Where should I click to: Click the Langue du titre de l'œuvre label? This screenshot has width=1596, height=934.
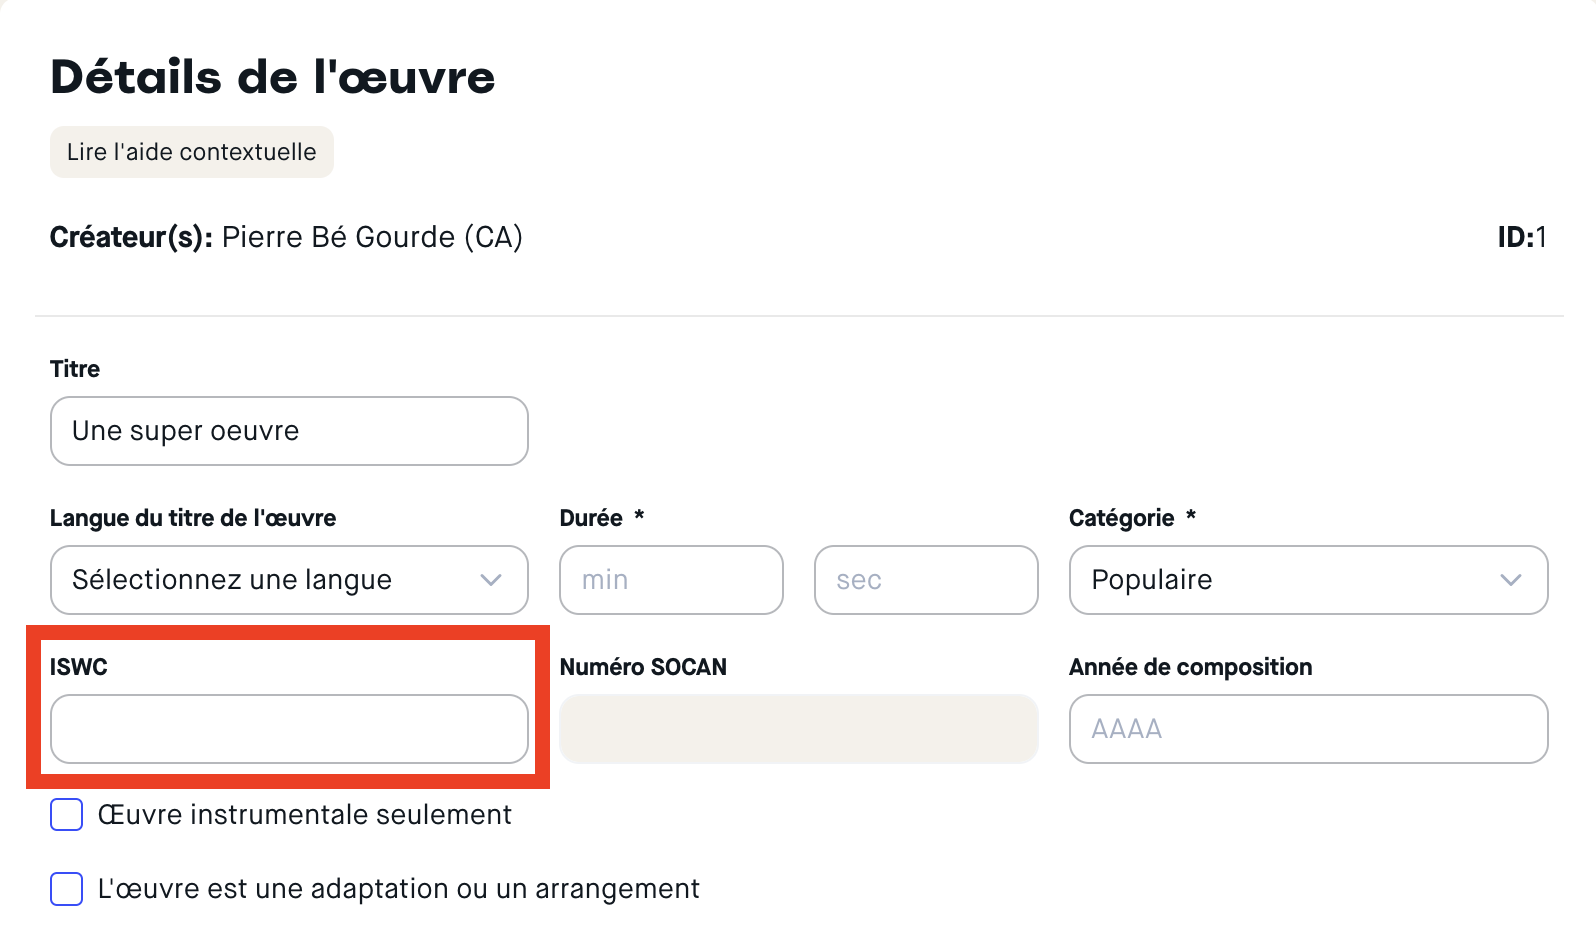coord(193,518)
